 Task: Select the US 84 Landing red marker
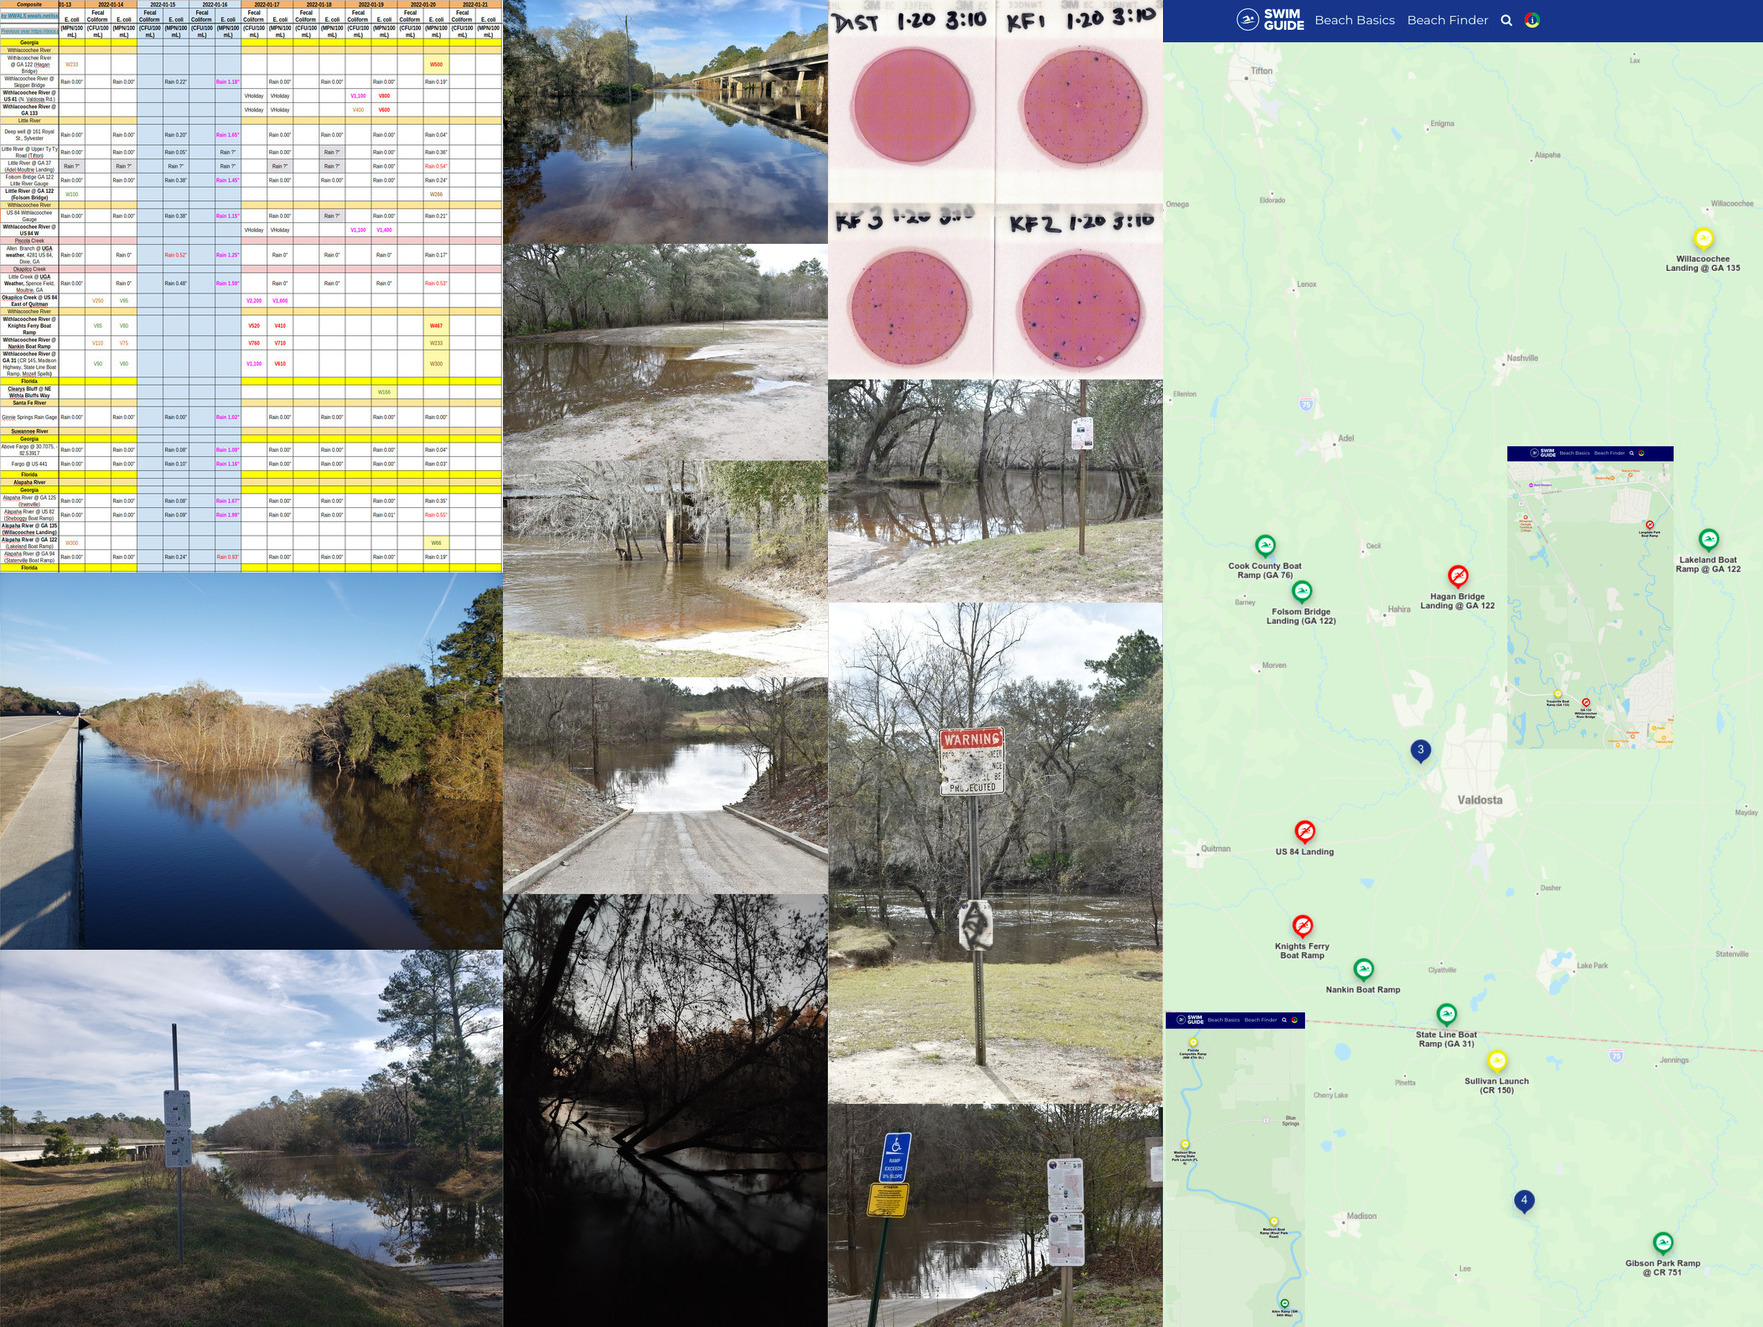[x=1304, y=832]
